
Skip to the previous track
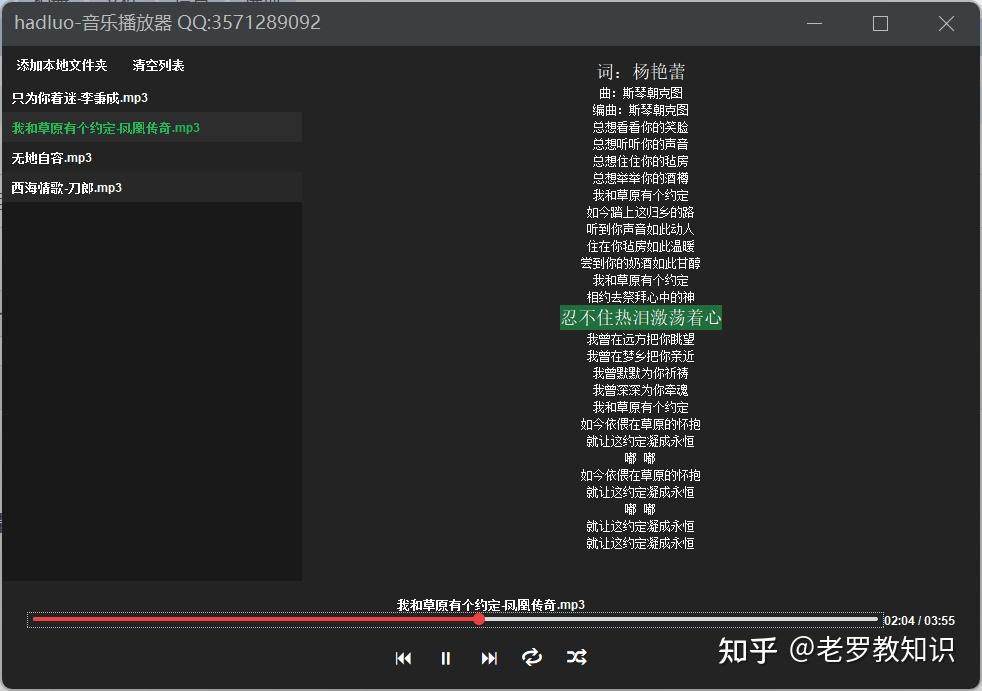coord(403,658)
